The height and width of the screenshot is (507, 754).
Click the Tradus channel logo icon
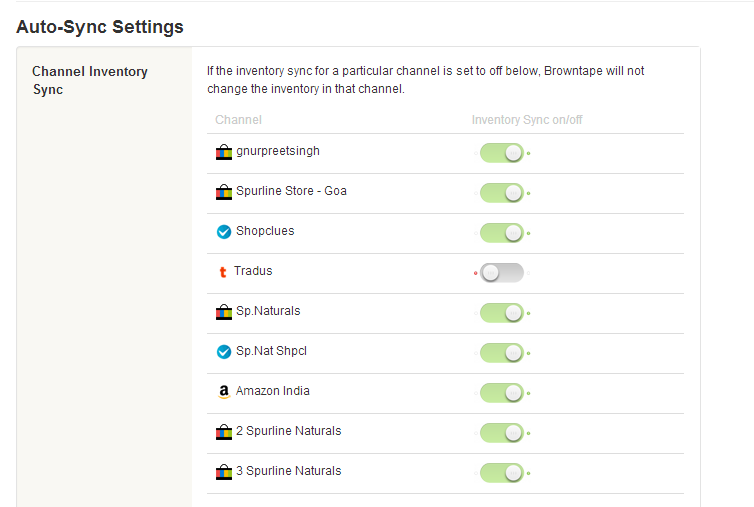click(x=222, y=272)
